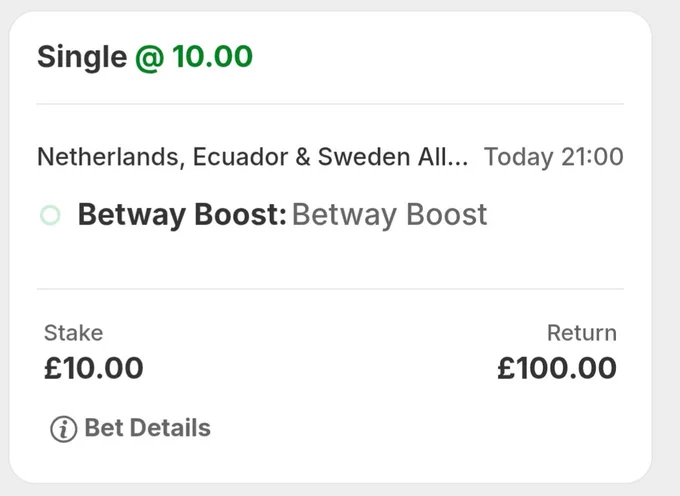The image size is (680, 496).
Task: Select the bold Betway Boost: market label
Action: 182,215
